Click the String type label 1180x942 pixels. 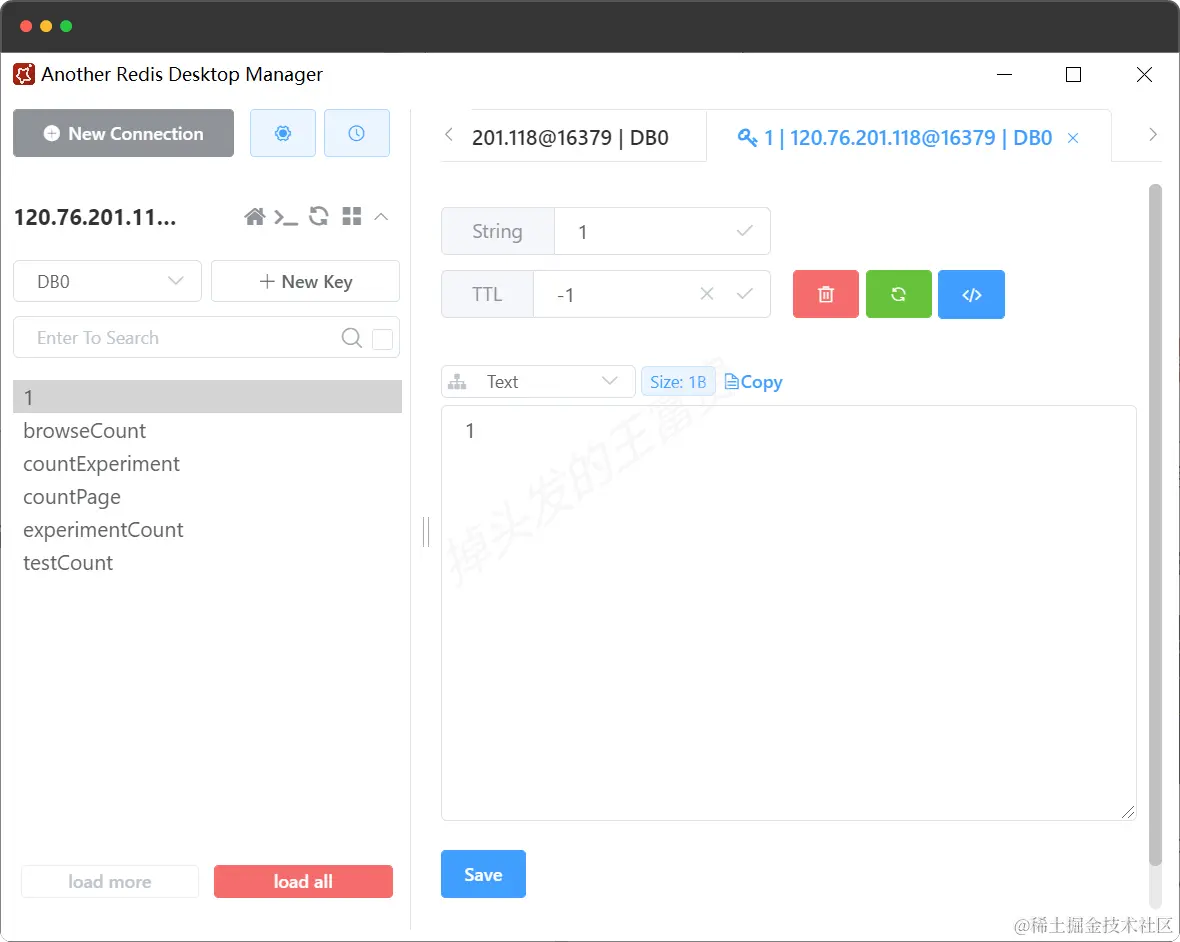click(497, 231)
